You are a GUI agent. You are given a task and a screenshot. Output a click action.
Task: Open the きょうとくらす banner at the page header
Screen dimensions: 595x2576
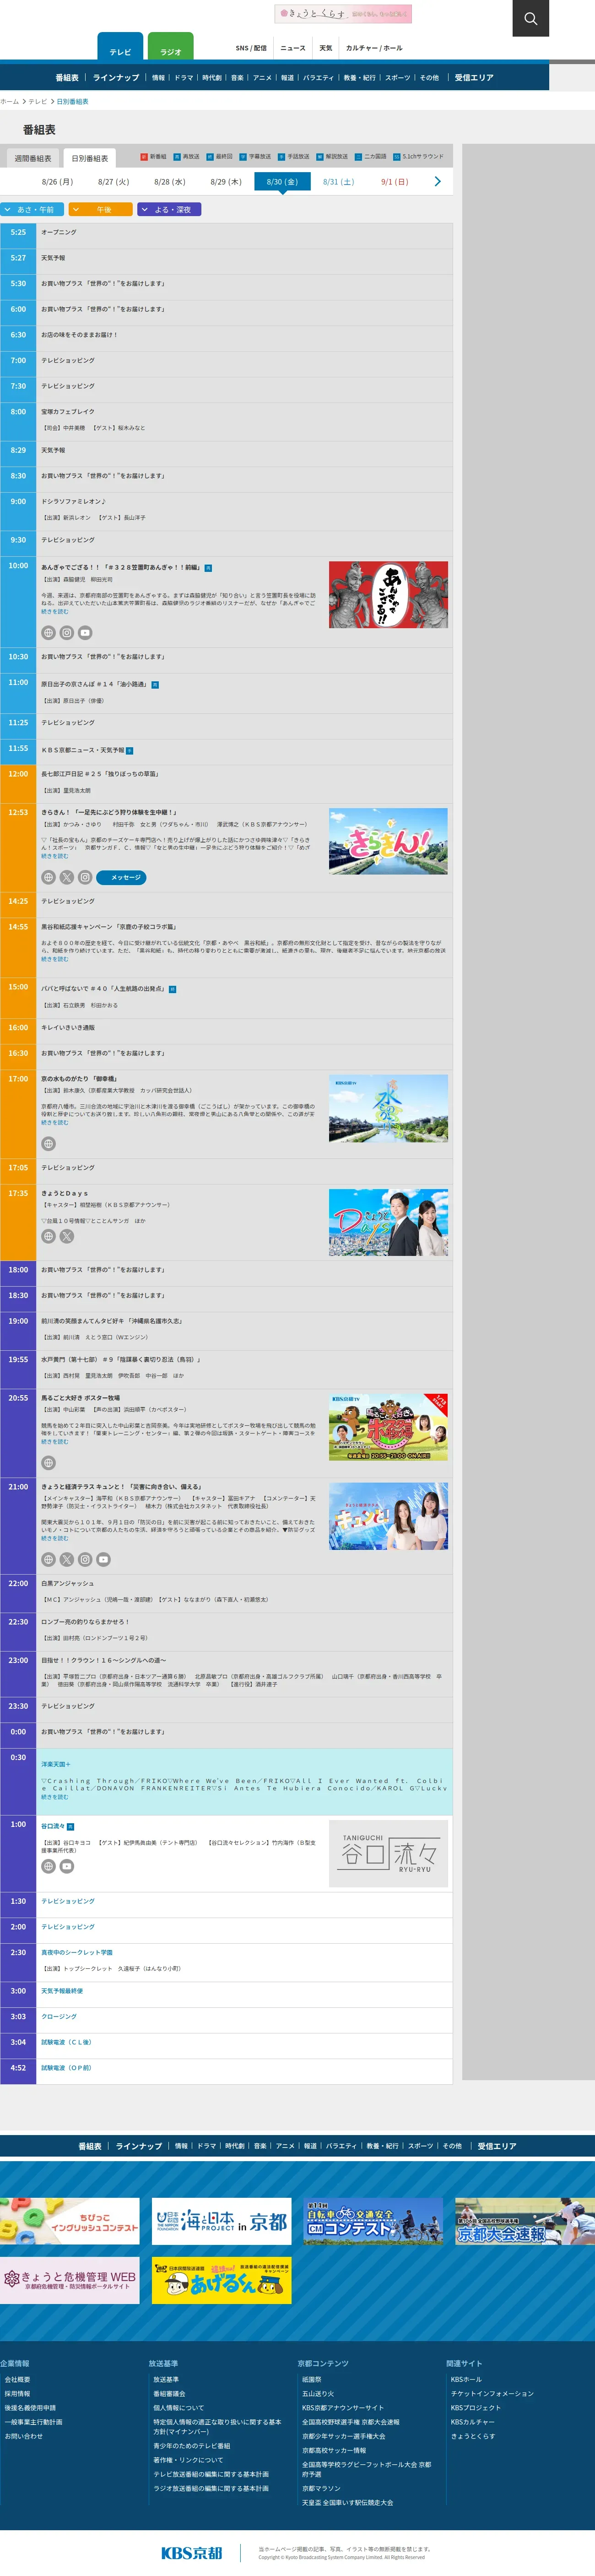click(343, 14)
